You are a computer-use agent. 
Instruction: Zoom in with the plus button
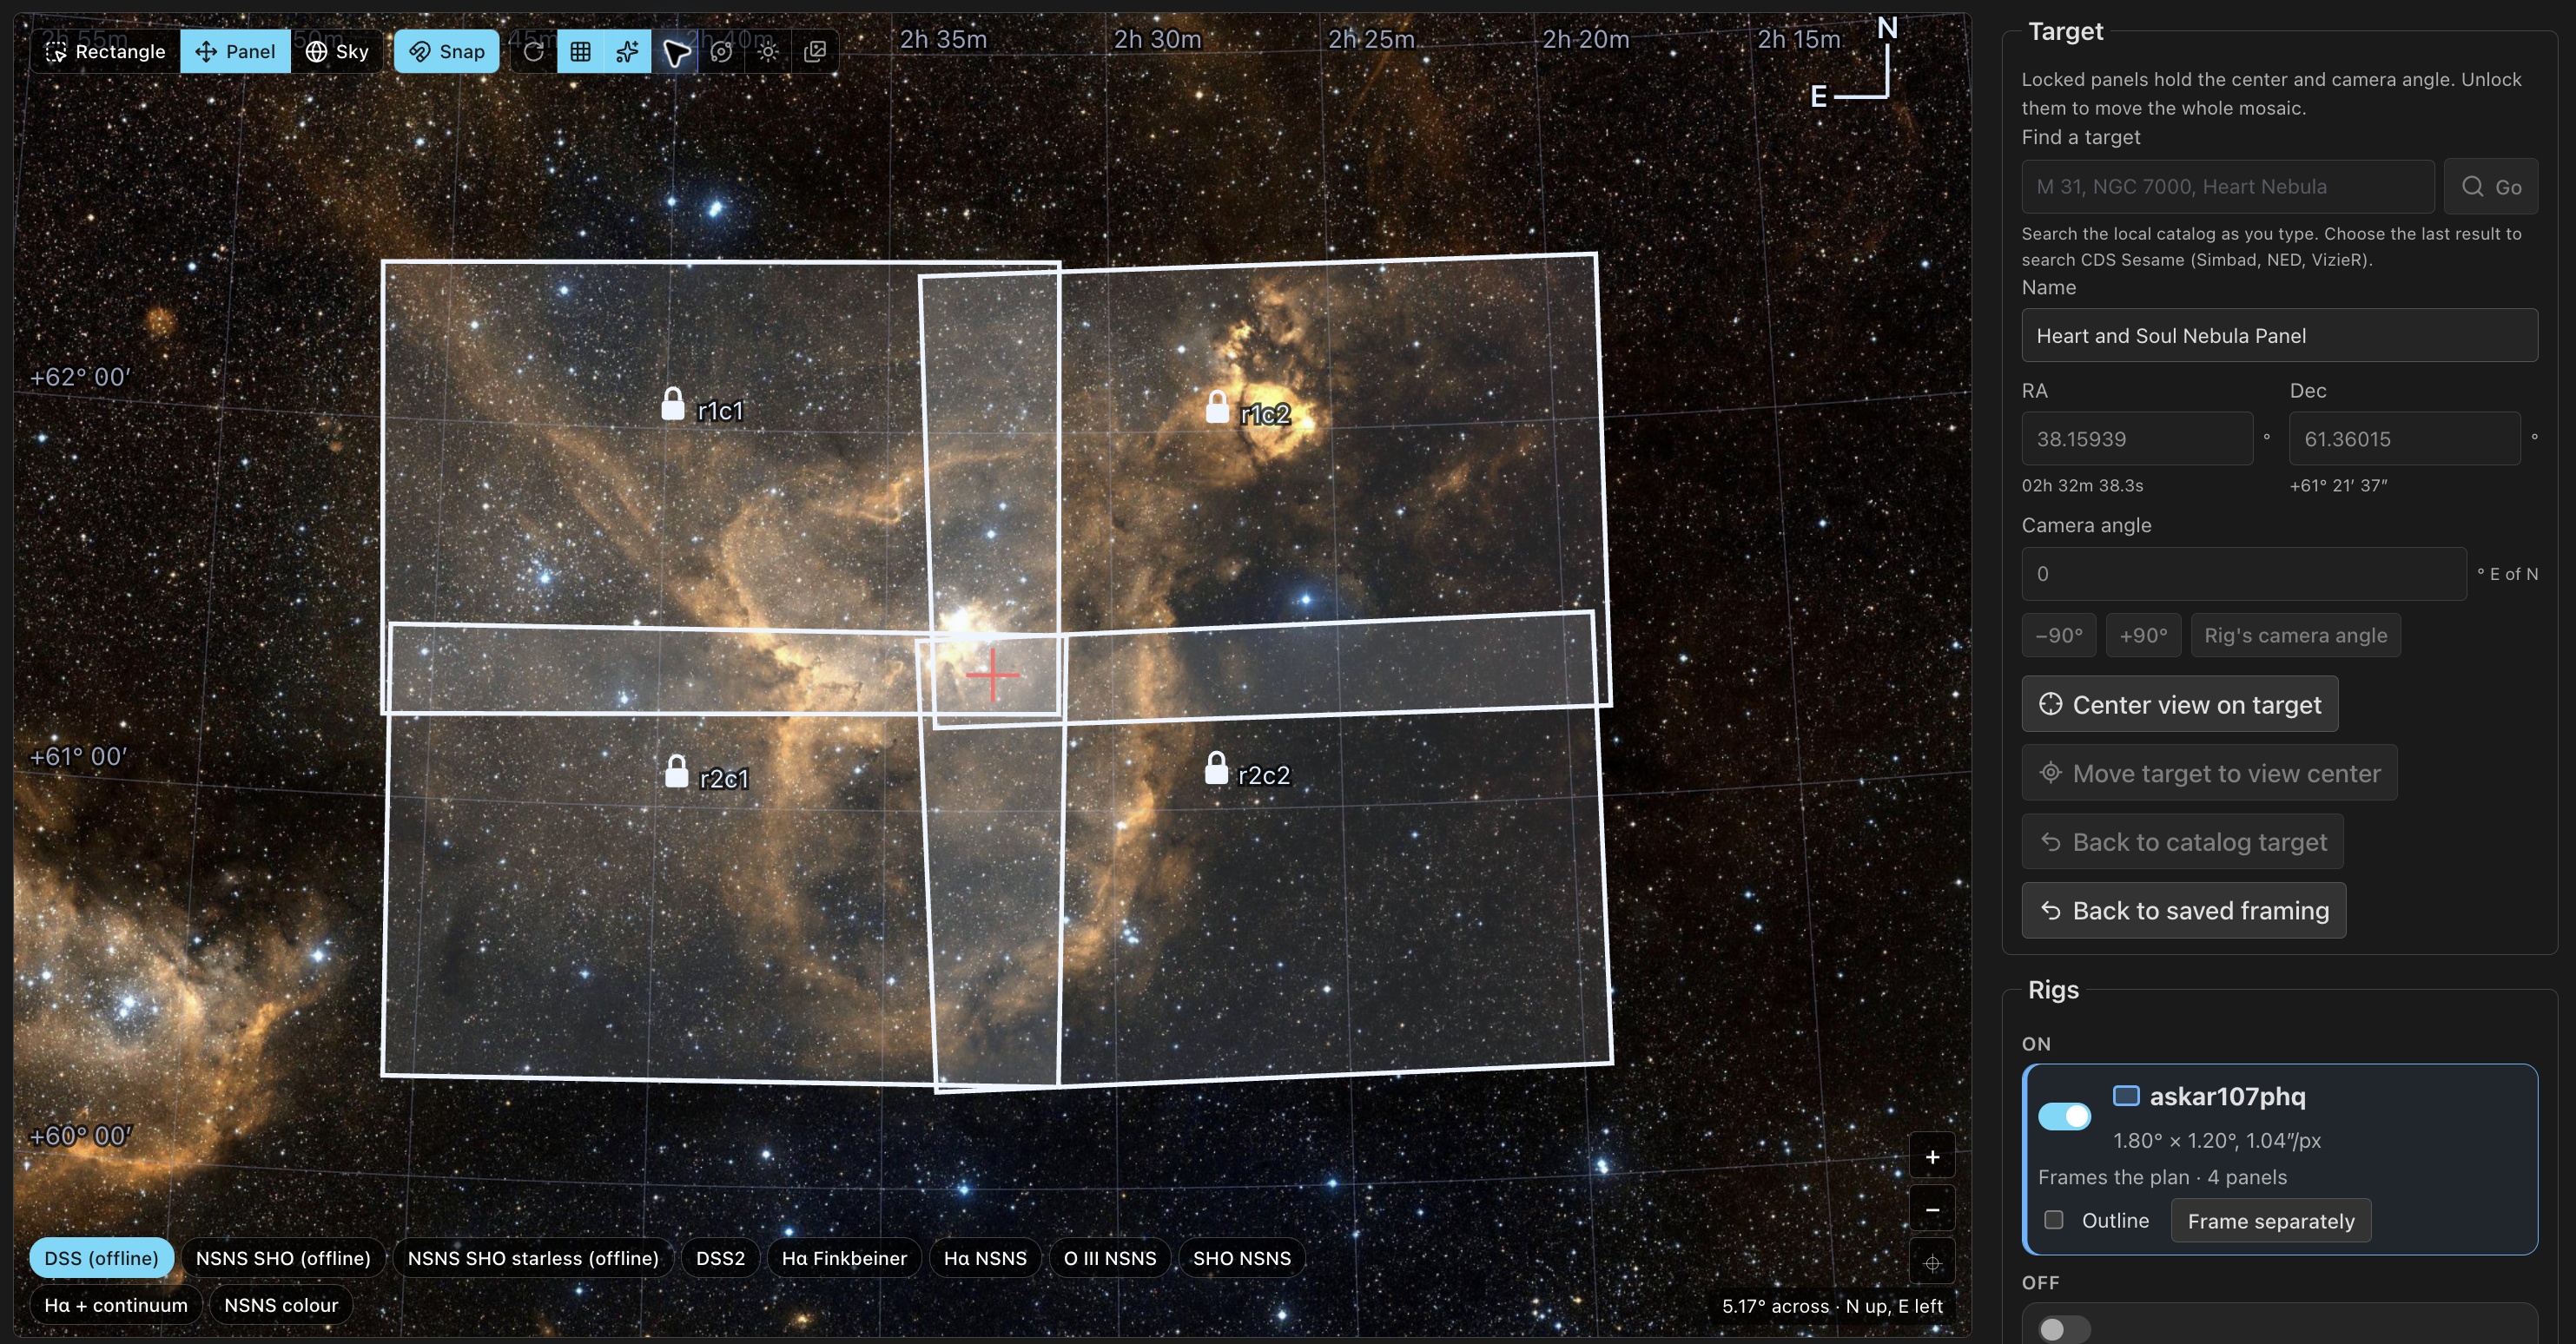click(1932, 1157)
